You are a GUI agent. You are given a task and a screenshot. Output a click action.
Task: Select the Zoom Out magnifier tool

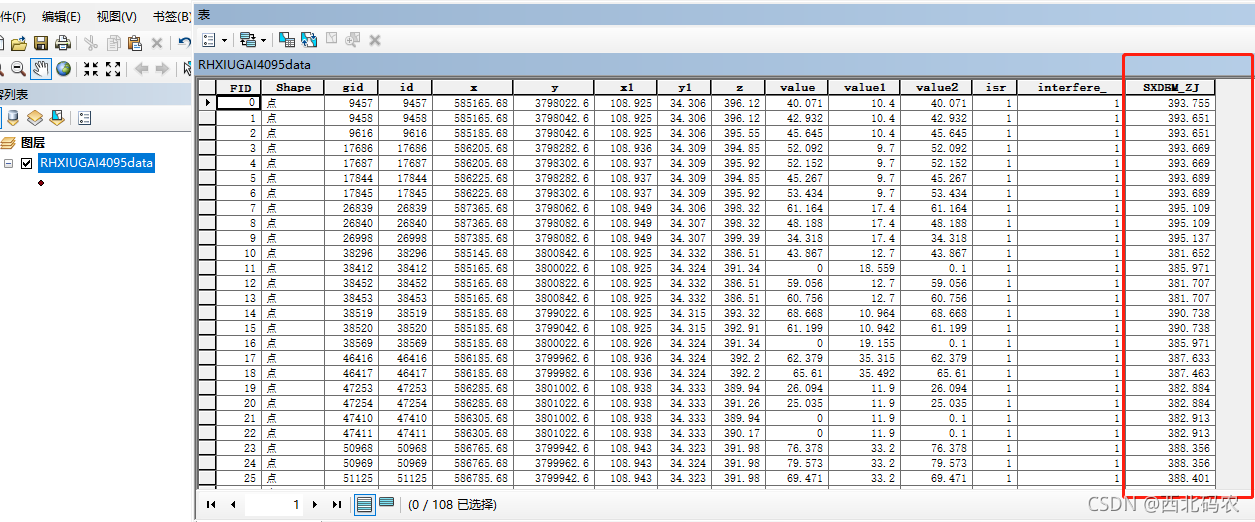click(18, 69)
